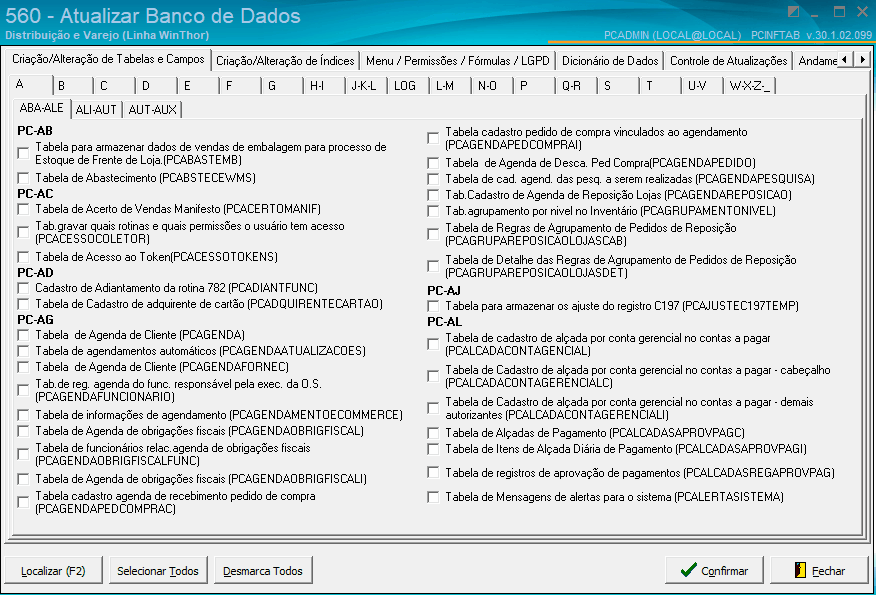This screenshot has height=595, width=876.
Task: Maximize the window
Action: (839, 11)
